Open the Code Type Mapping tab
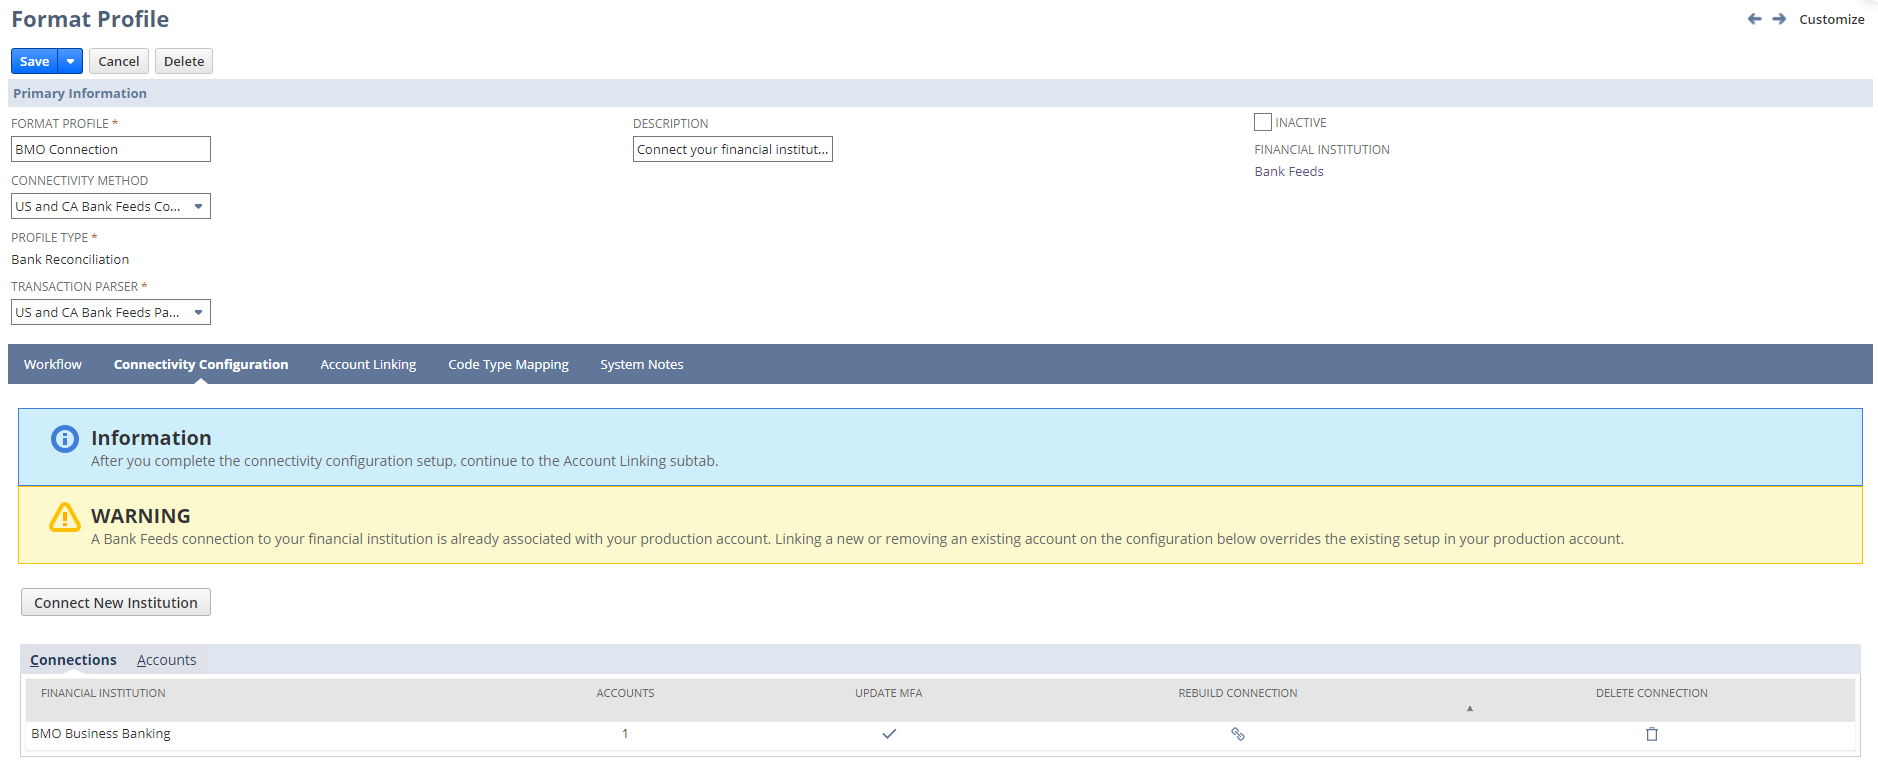Viewport: 1878px width, 765px height. pyautogui.click(x=508, y=365)
